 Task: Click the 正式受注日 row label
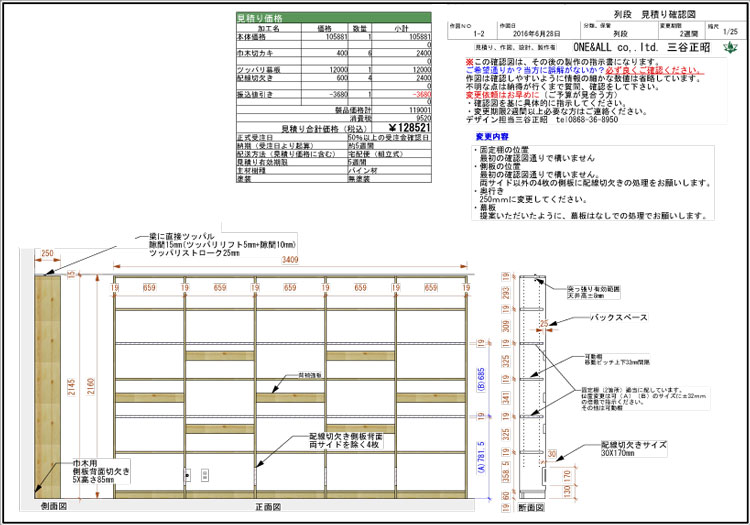[255, 138]
